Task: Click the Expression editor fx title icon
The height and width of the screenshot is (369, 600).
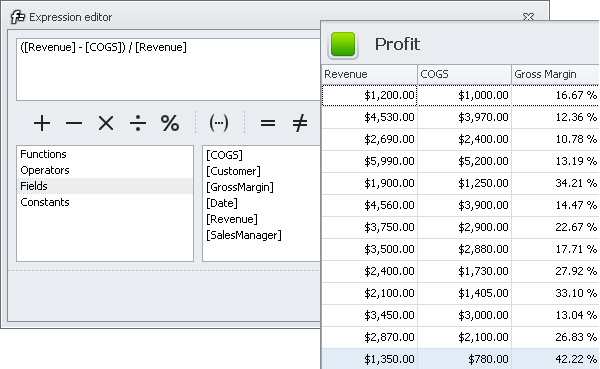Action: tap(18, 17)
